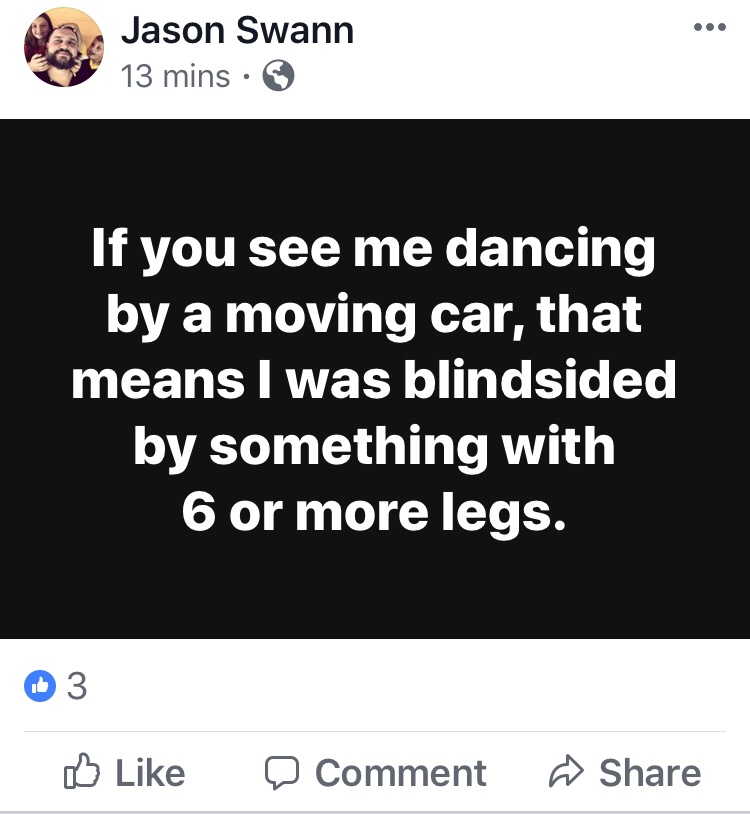Visit Jason Swann's profile via name
Image resolution: width=750 pixels, height=814 pixels.
237,30
